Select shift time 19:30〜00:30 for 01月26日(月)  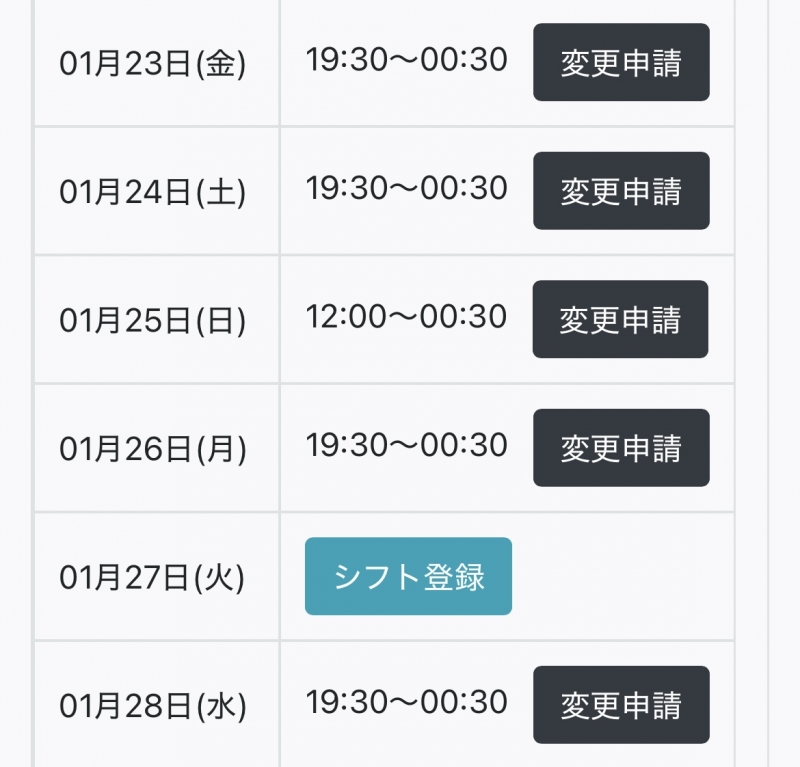click(x=406, y=444)
